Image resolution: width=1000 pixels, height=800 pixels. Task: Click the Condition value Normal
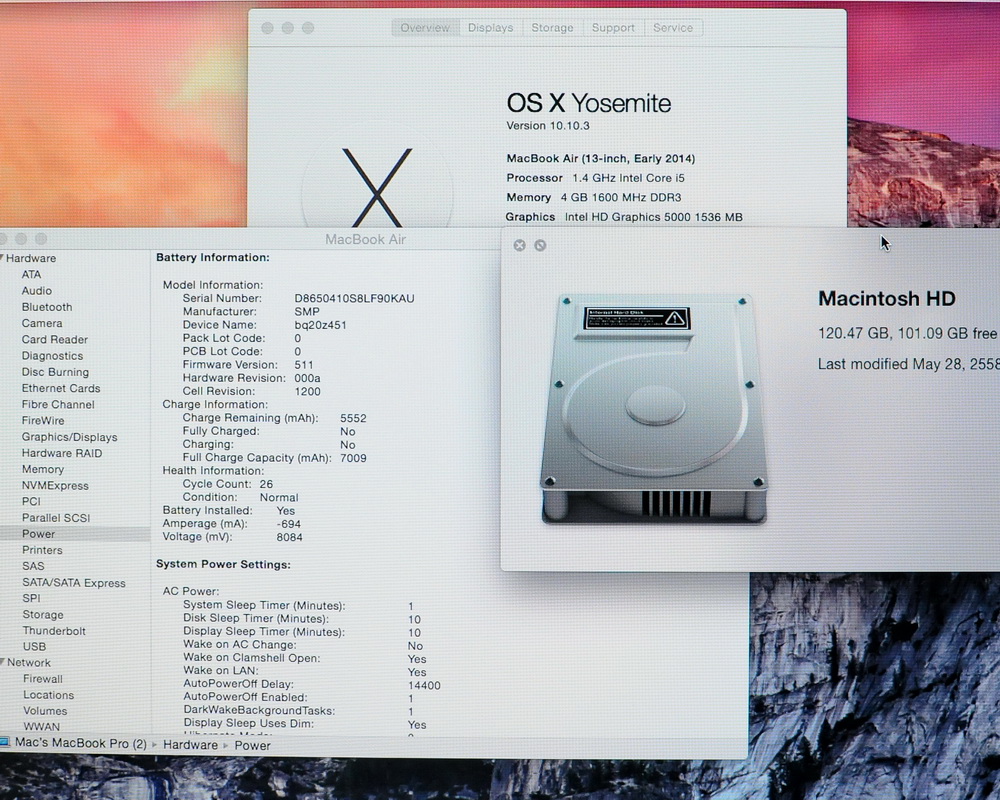[279, 498]
